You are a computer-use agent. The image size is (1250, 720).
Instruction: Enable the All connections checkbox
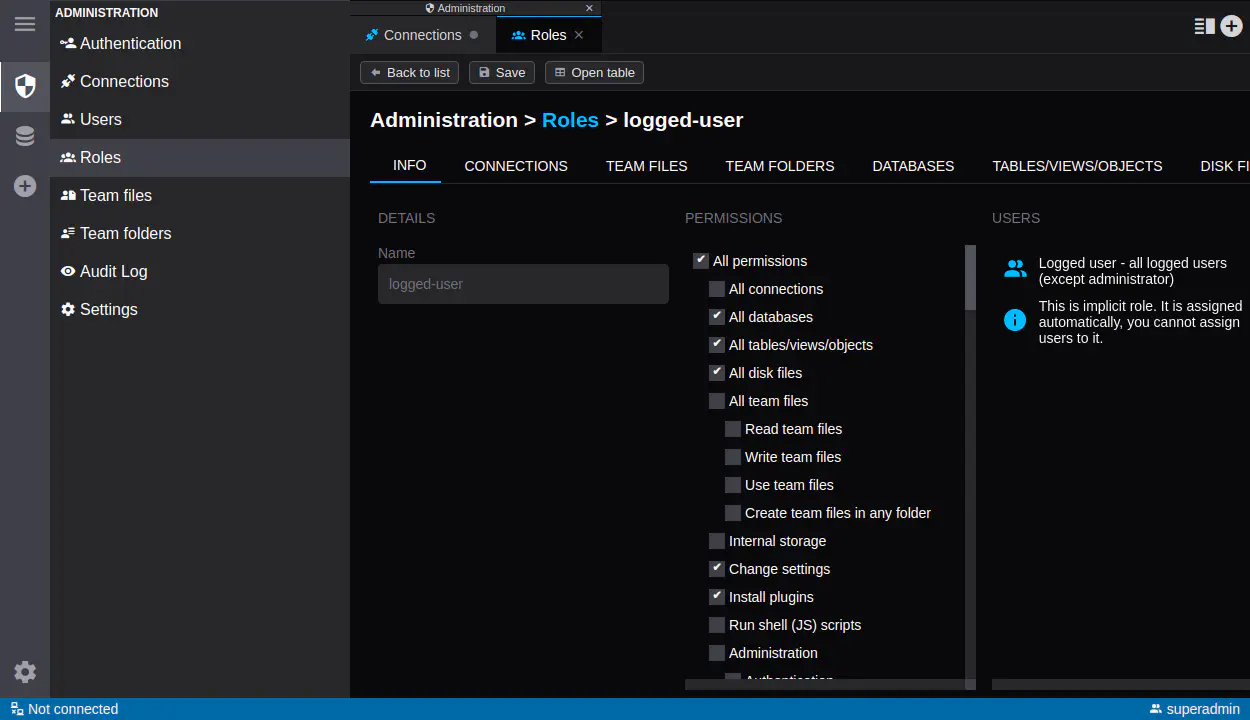(717, 289)
